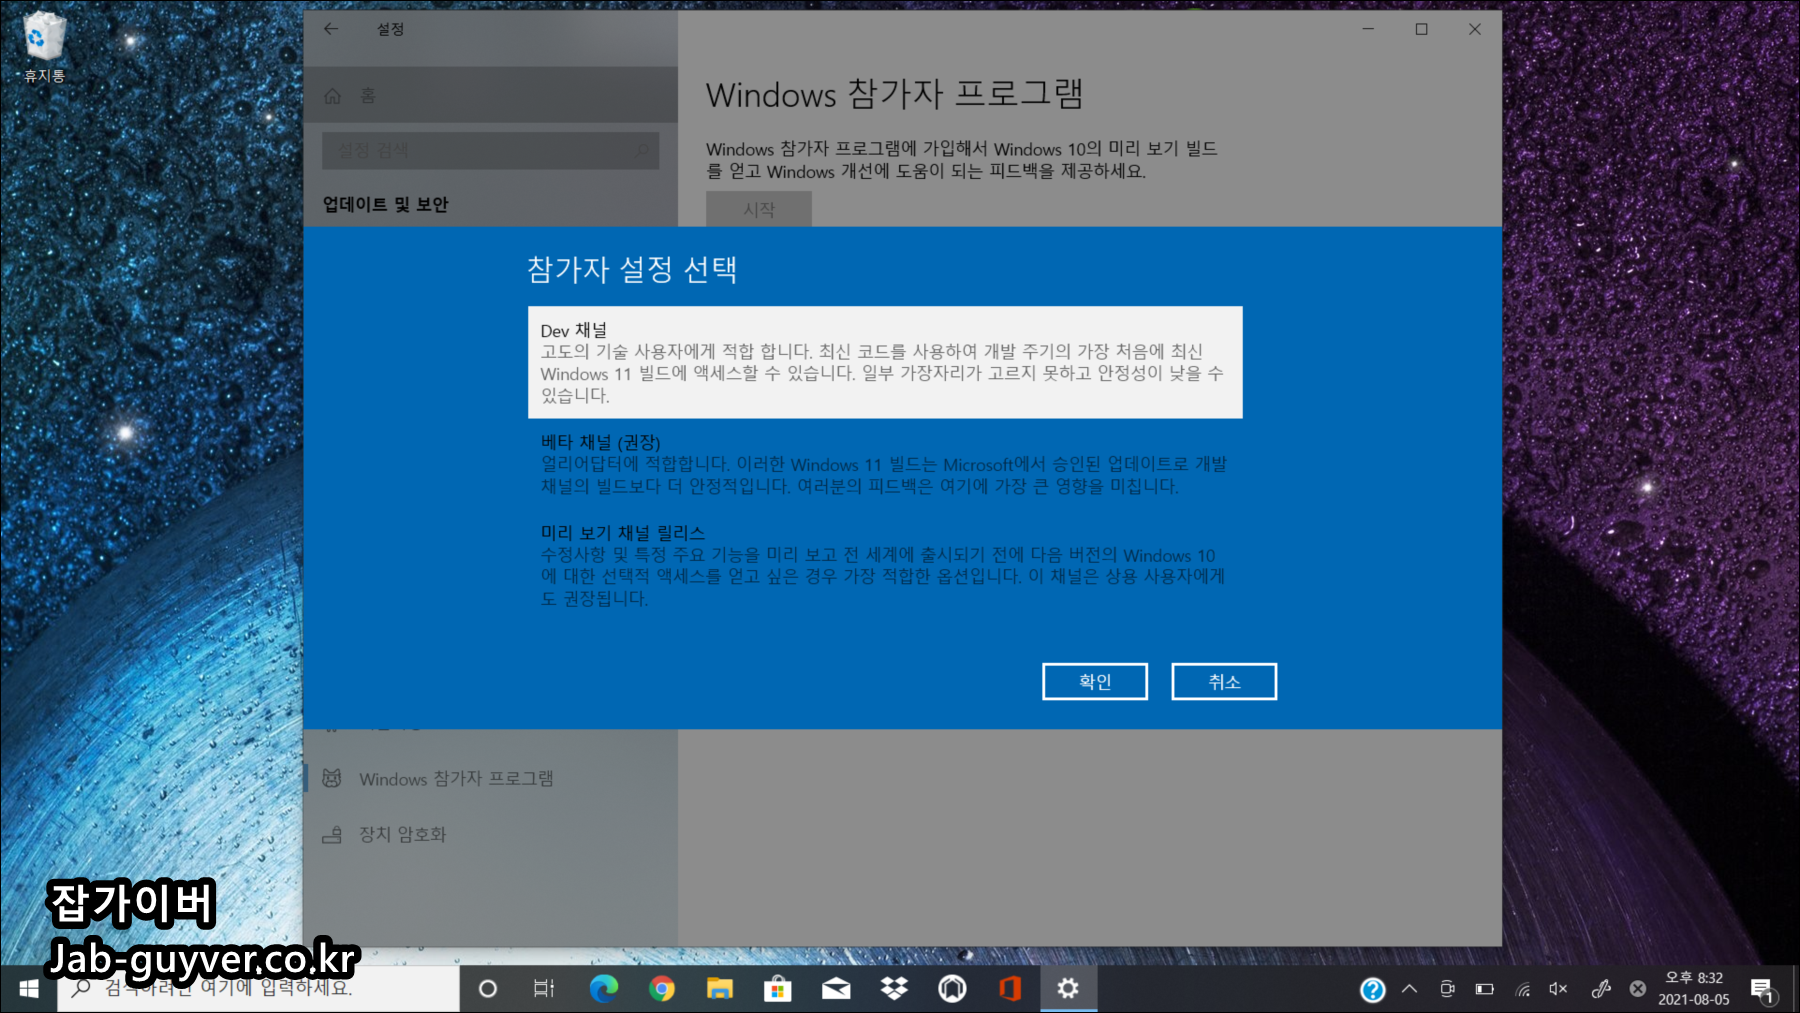Click the Insider Program cat icon
The width and height of the screenshot is (1800, 1013).
(332, 778)
